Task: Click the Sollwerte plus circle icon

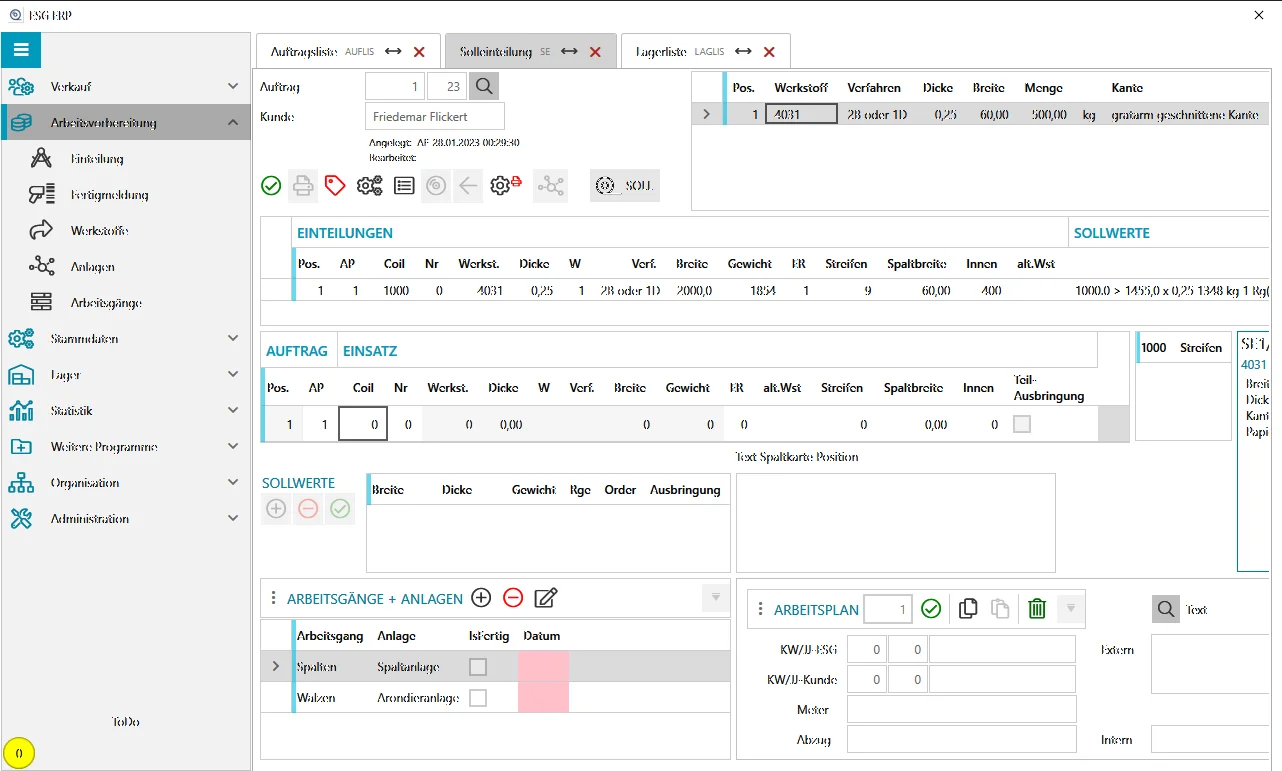Action: tap(276, 509)
